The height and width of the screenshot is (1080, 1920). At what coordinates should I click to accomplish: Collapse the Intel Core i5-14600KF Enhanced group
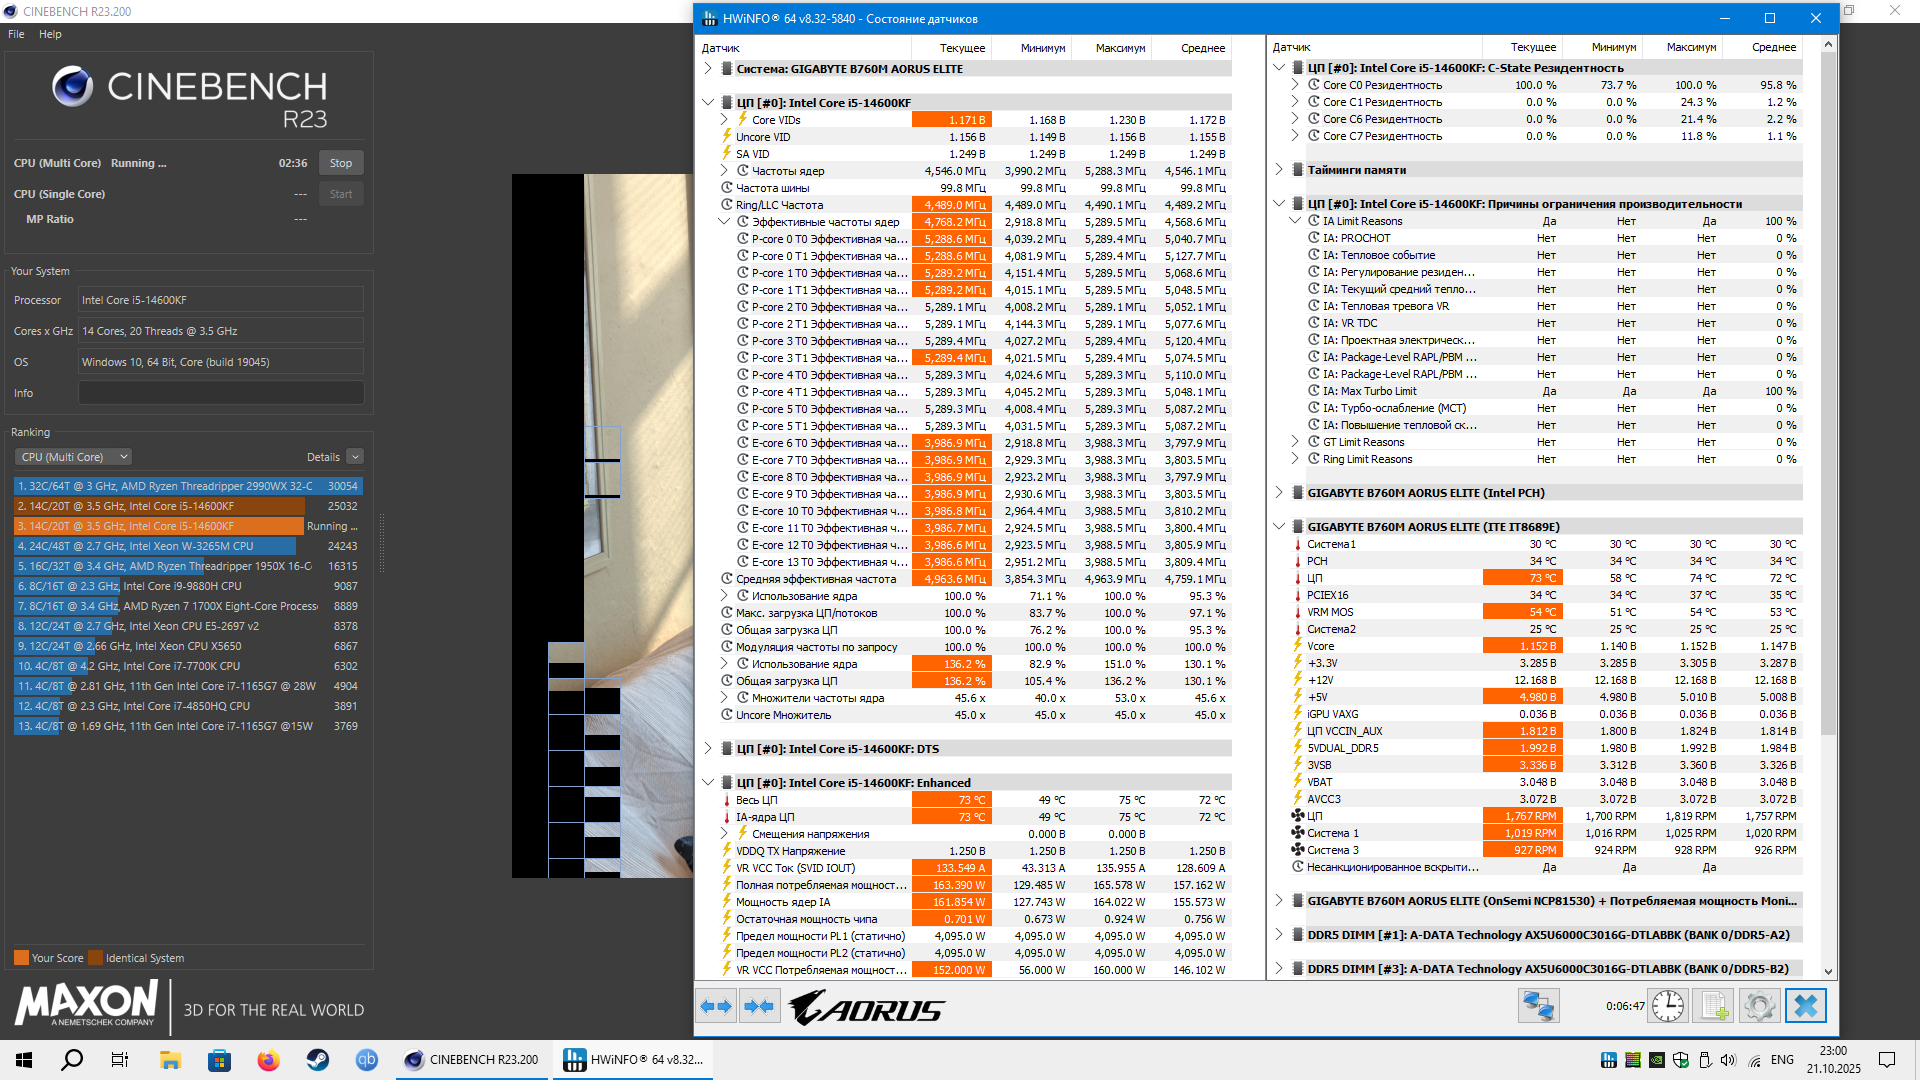tap(708, 783)
